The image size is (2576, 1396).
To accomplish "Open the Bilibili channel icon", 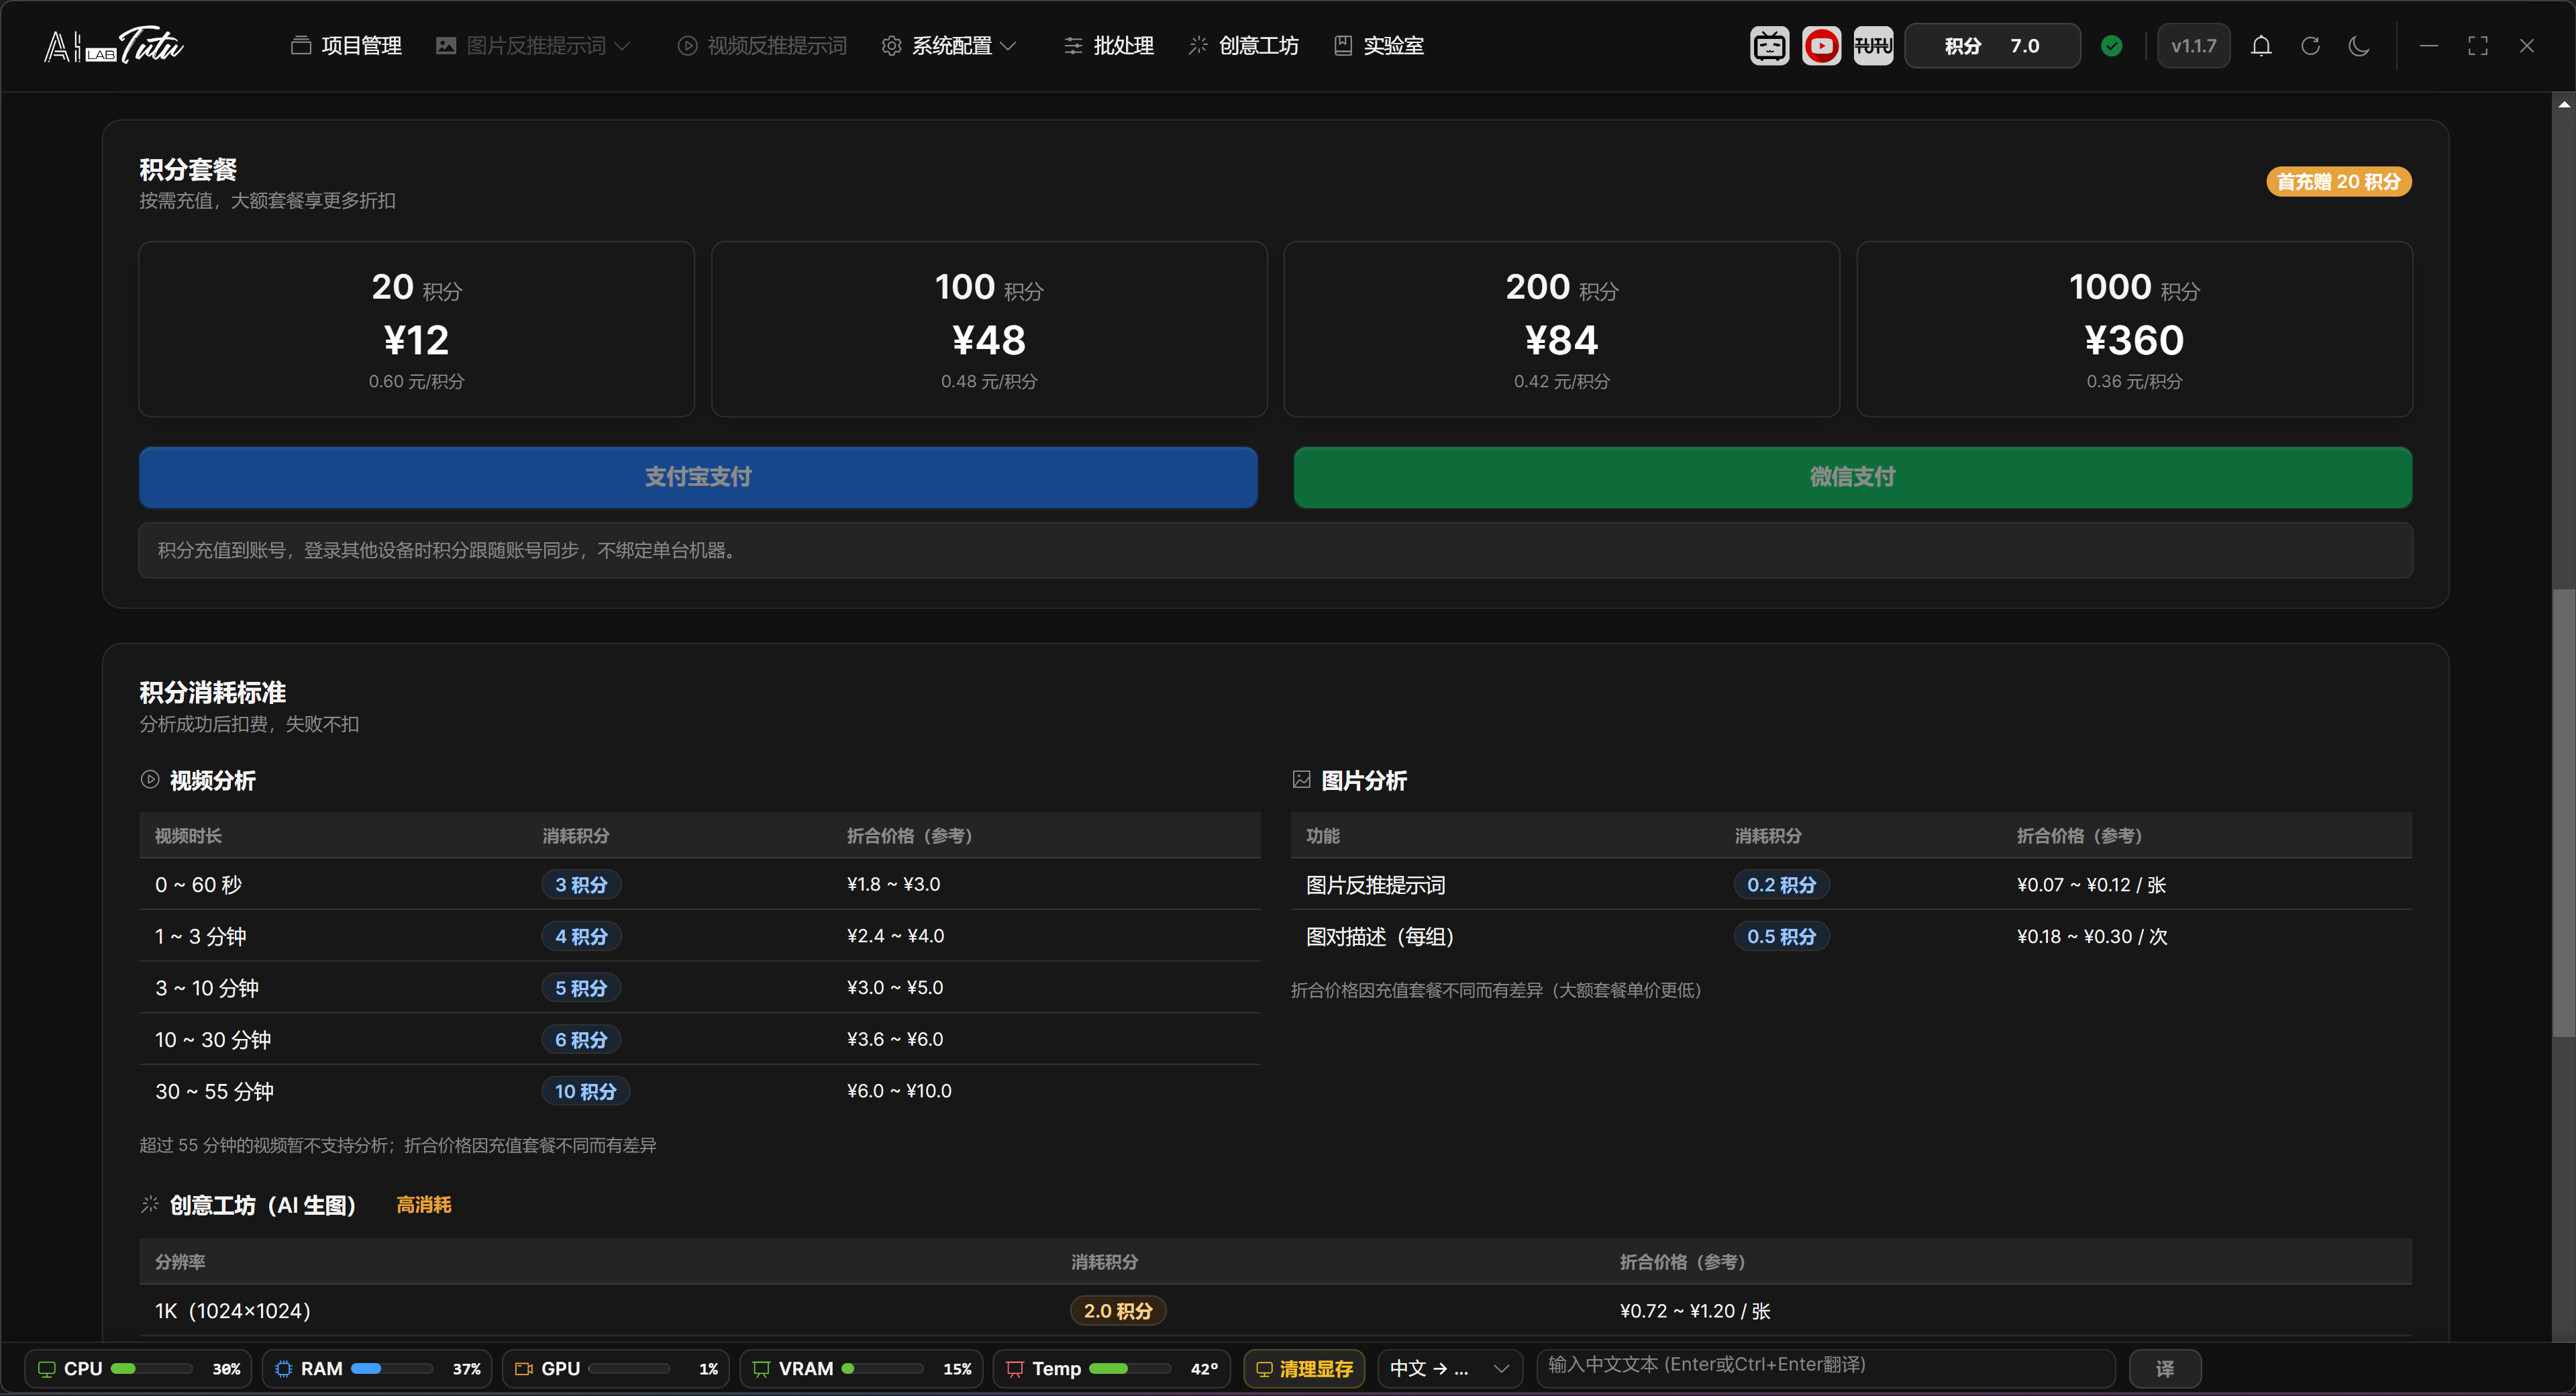I will click(x=1769, y=46).
